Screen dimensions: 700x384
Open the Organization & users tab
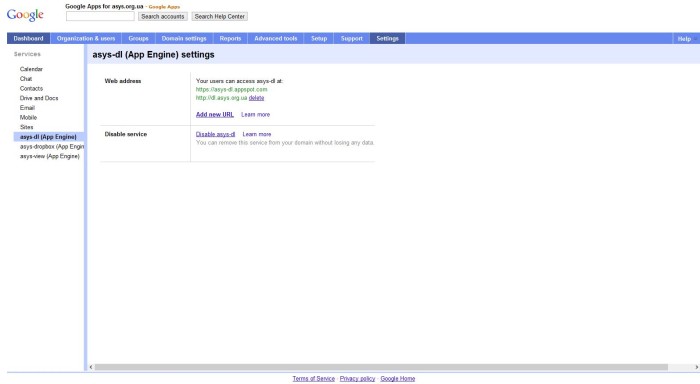click(x=86, y=38)
